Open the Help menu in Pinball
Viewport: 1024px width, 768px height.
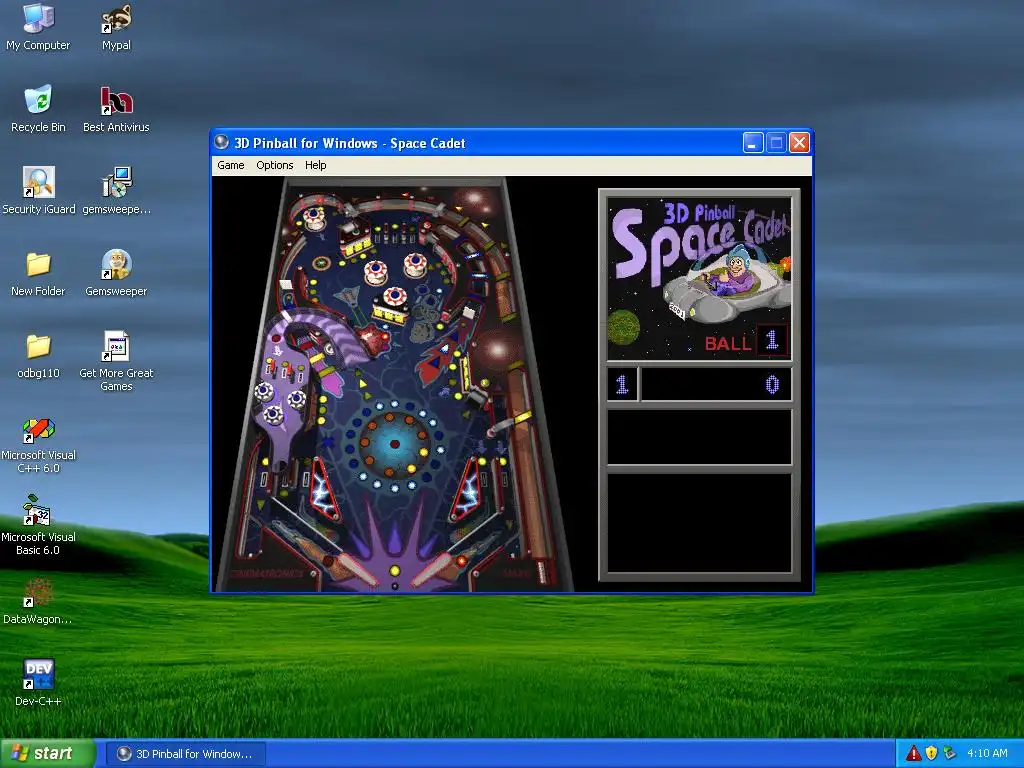tap(315, 165)
